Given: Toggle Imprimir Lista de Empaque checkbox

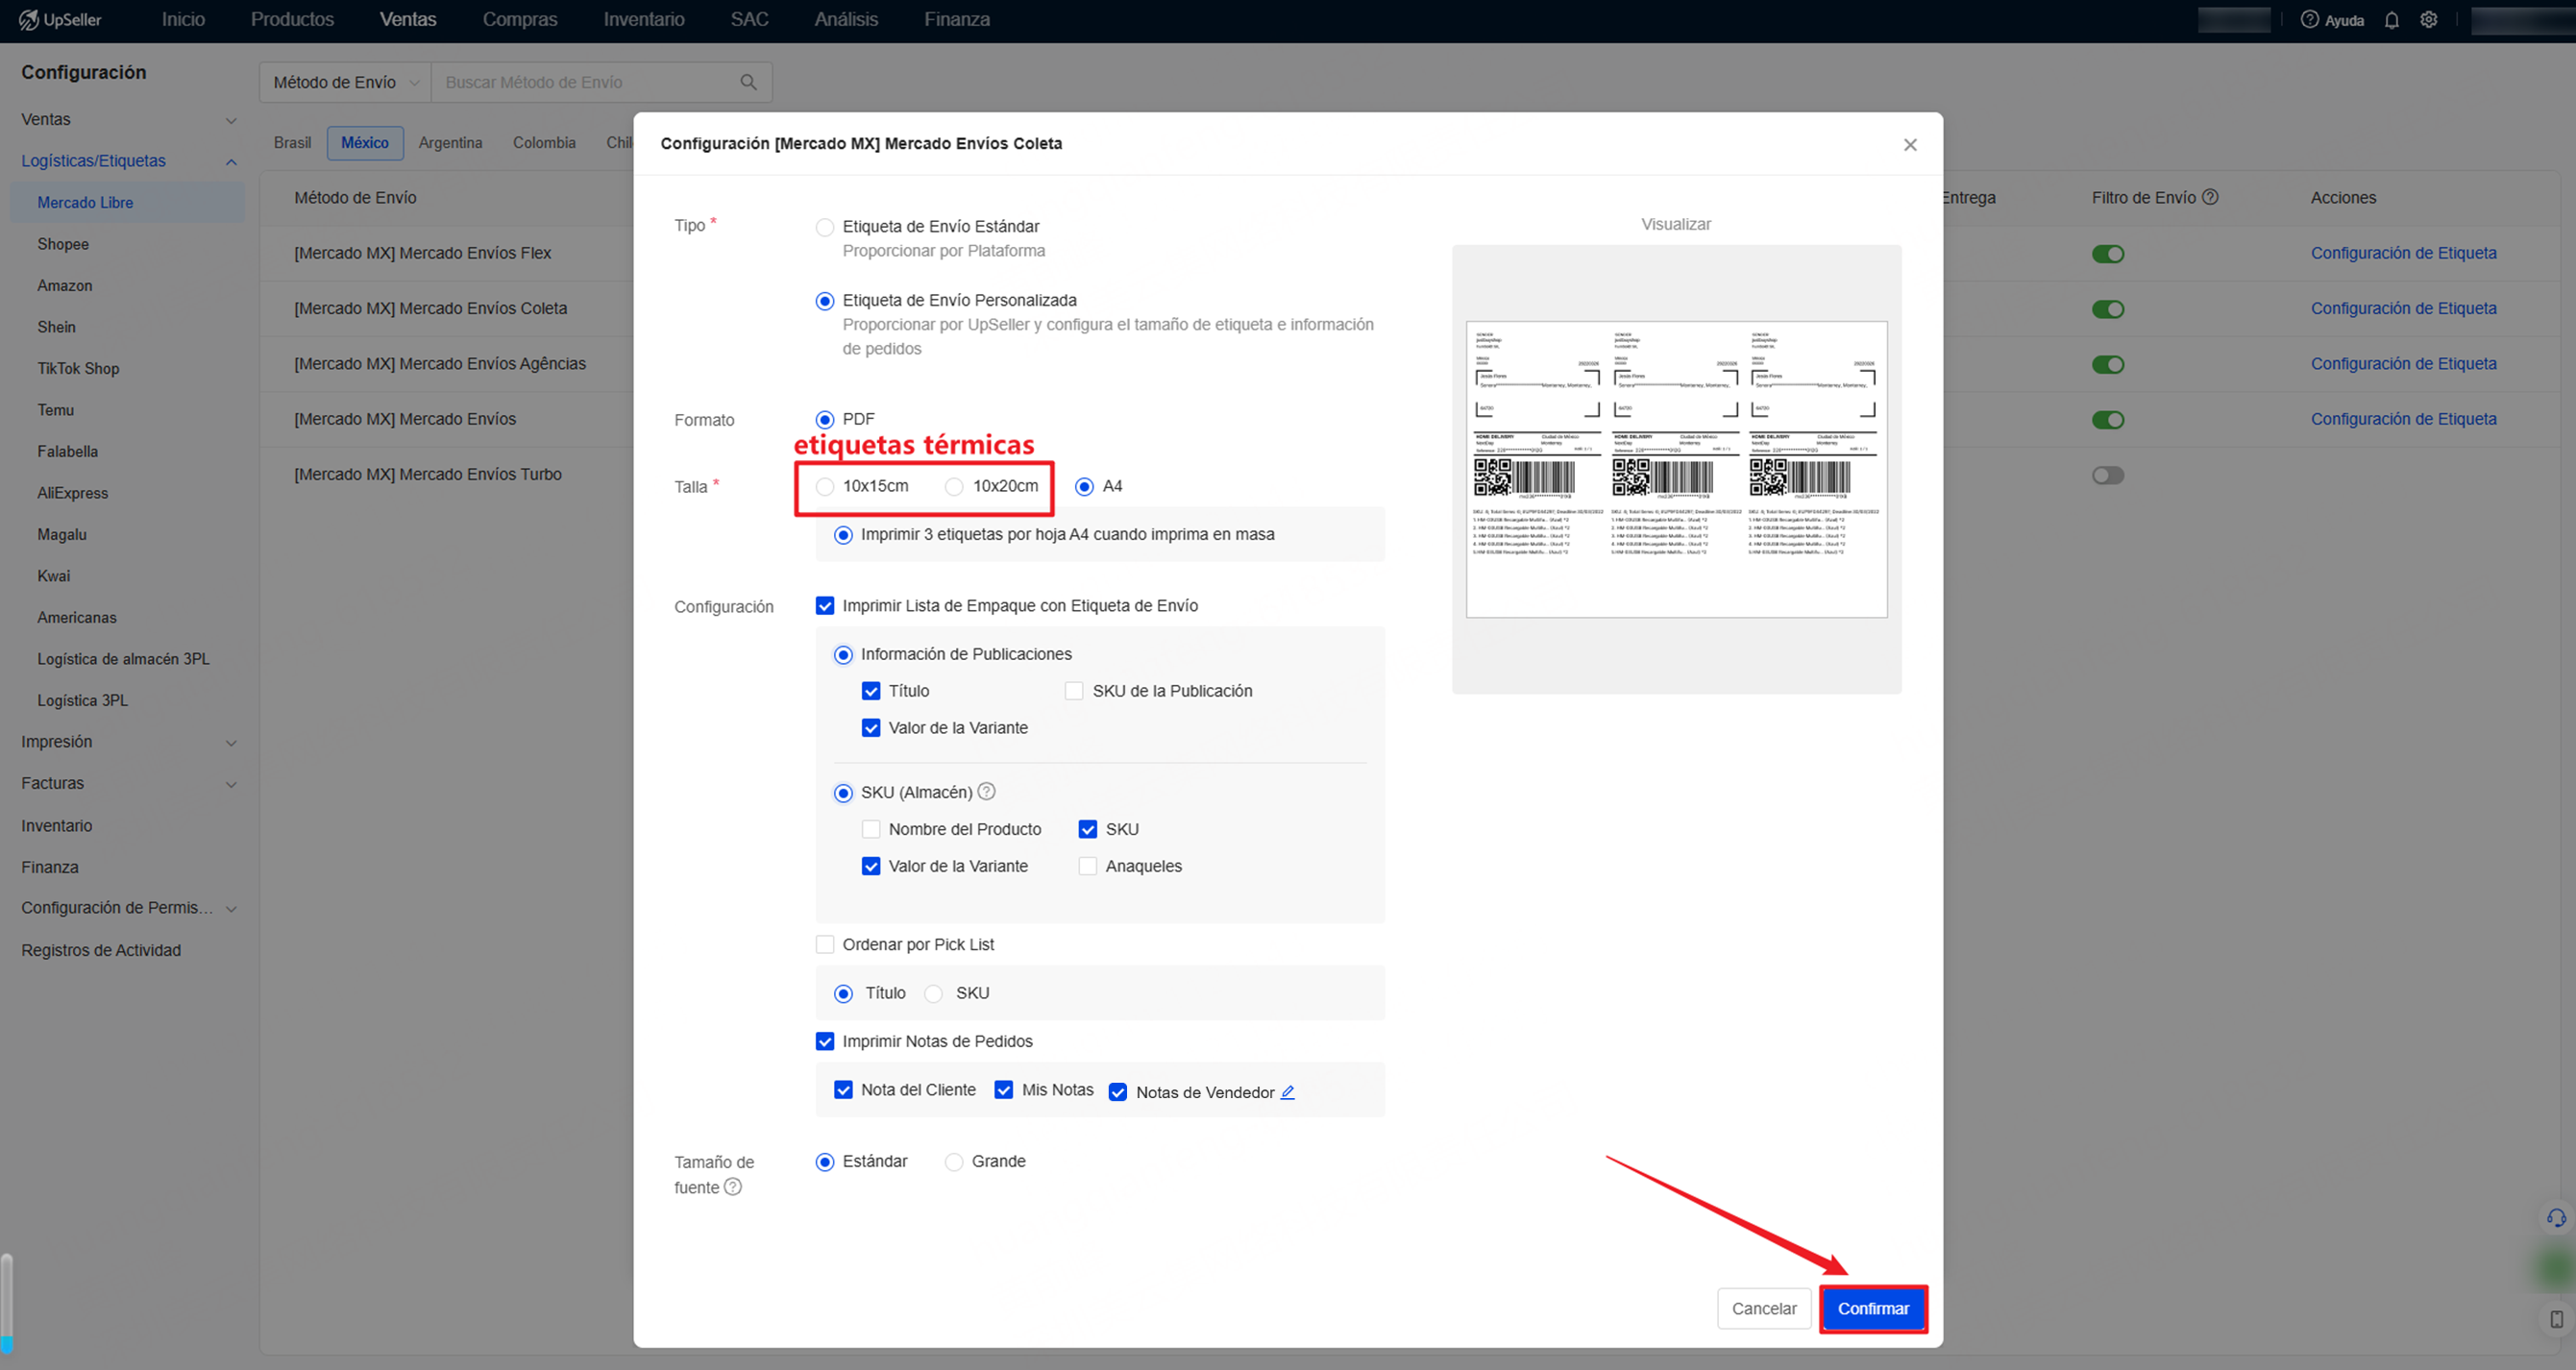Looking at the screenshot, I should [825, 605].
